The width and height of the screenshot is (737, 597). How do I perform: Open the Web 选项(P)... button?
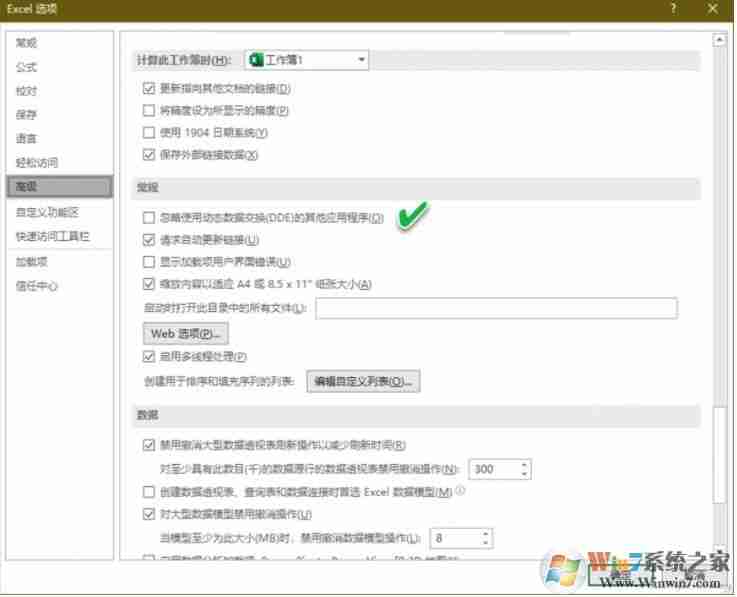pyautogui.click(x=186, y=333)
